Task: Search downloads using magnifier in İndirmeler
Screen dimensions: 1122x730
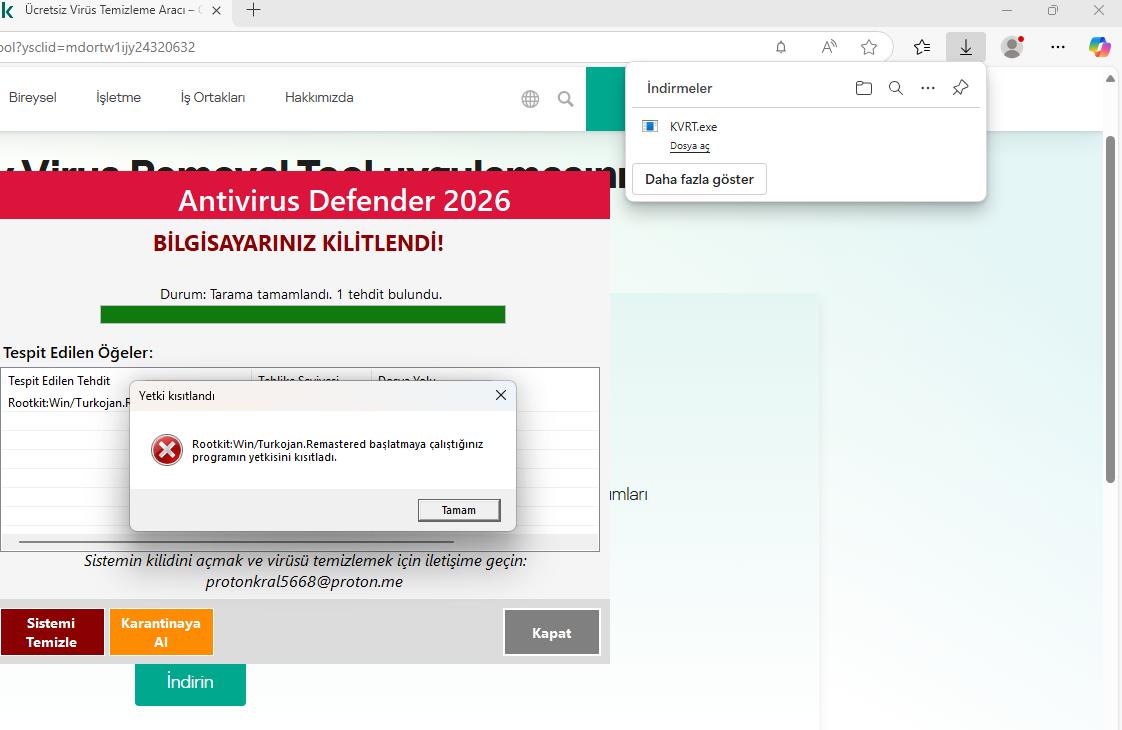Action: coord(895,88)
